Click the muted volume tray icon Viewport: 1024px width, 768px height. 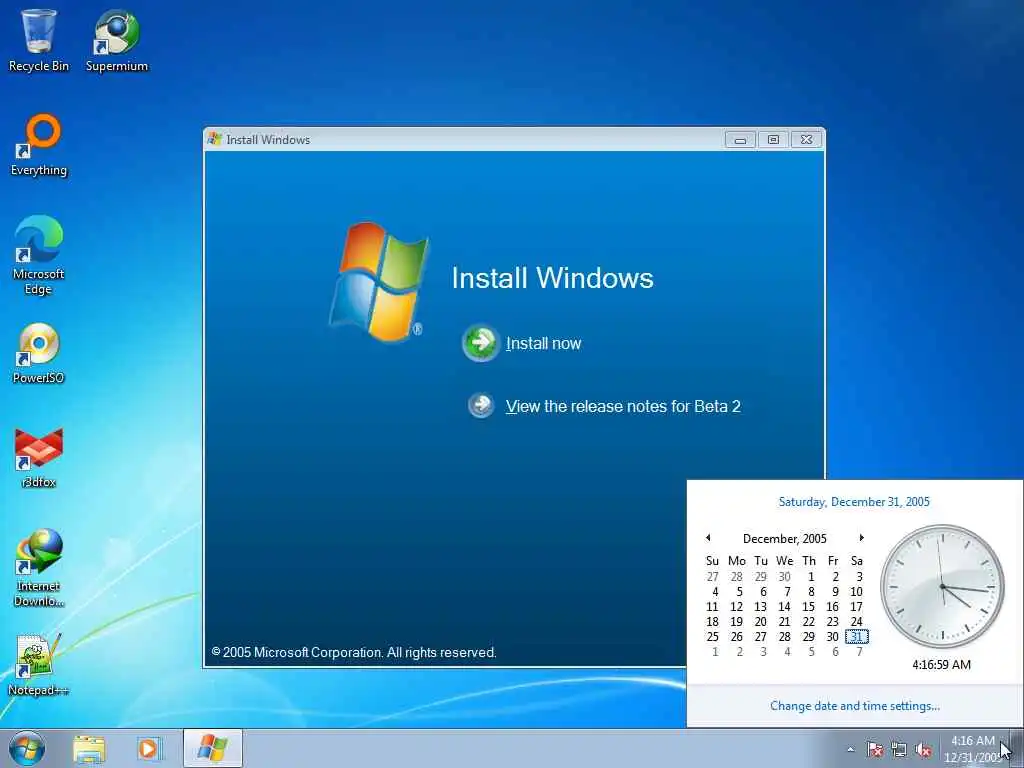pos(923,750)
